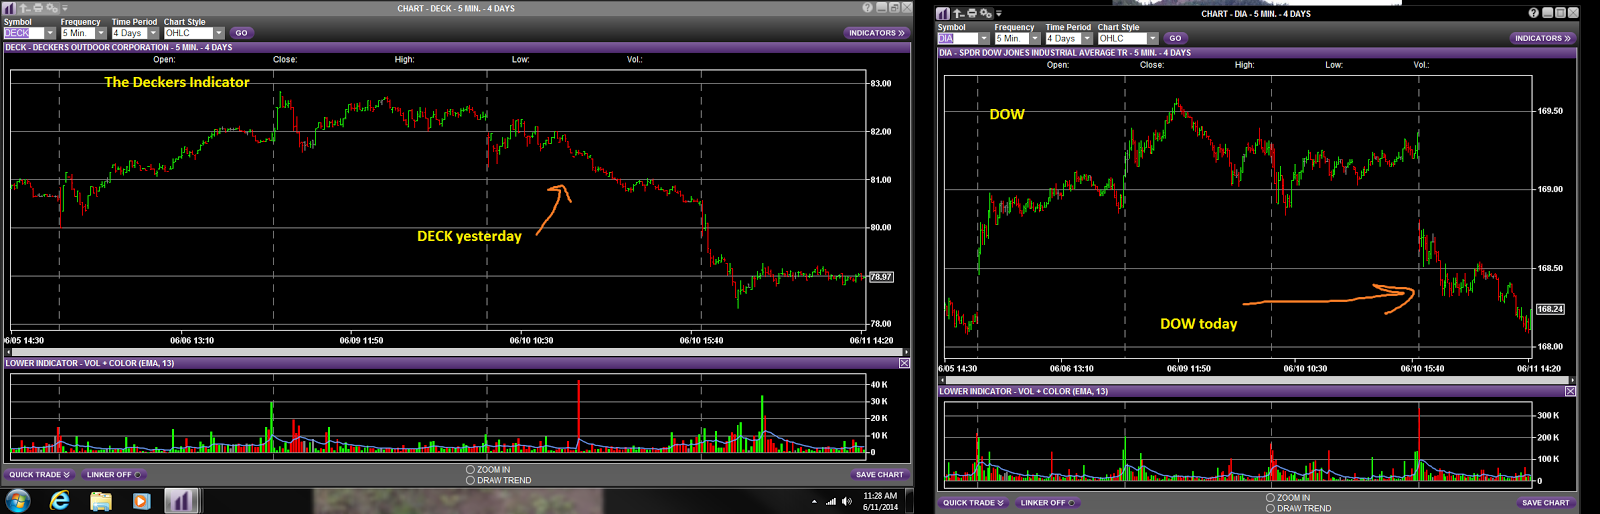The width and height of the screenshot is (1600, 514).
Task: Open Frequency dropdown in DECK window
Action: pyautogui.click(x=101, y=33)
